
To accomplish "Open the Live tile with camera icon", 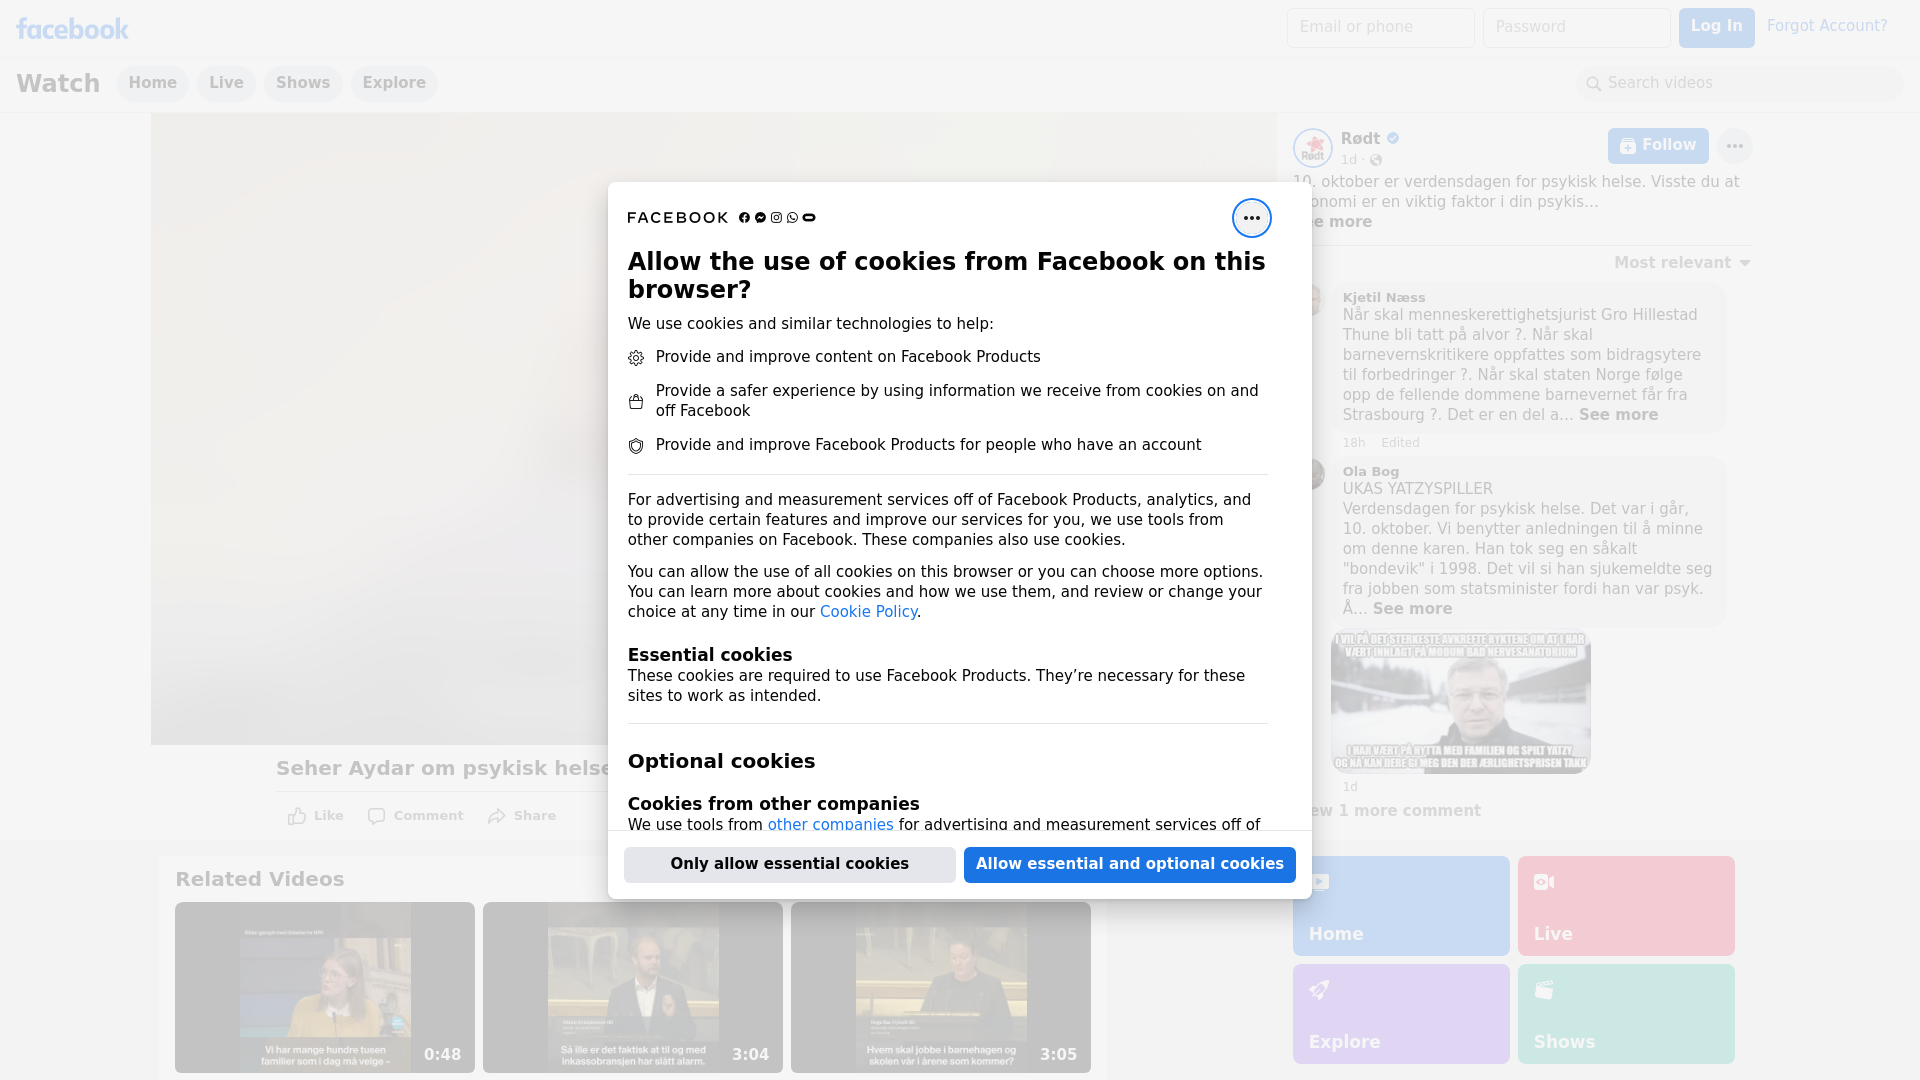I will 1625,906.
